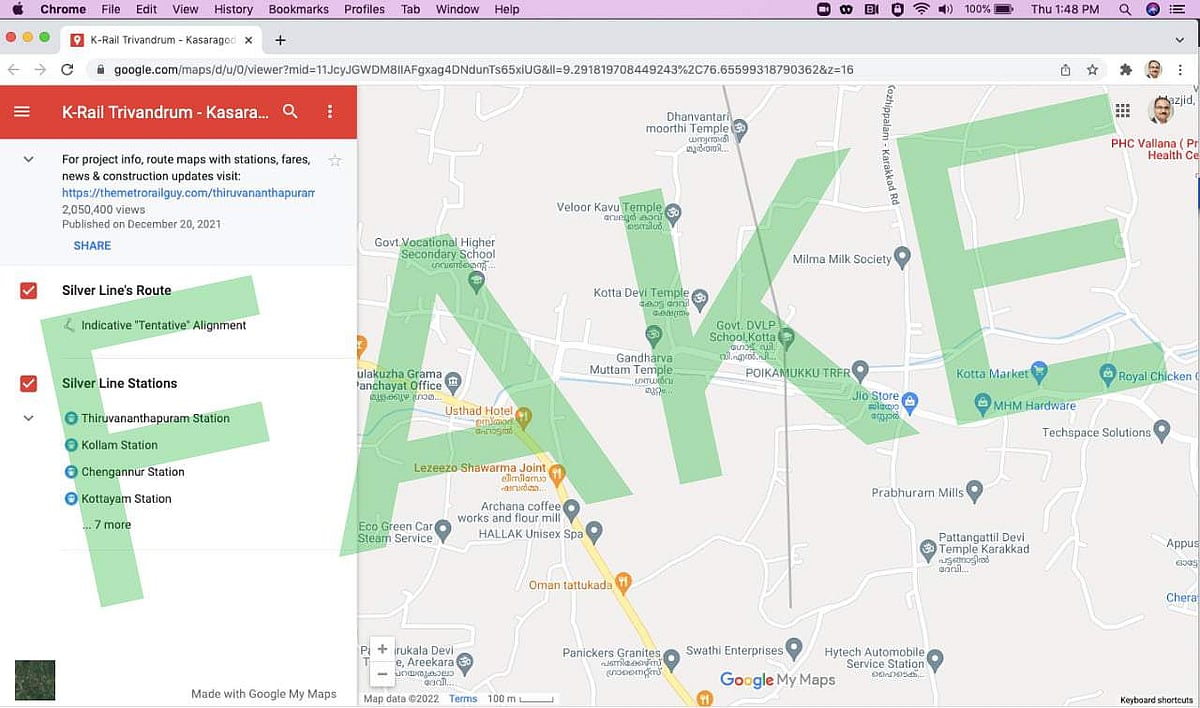Share the page from address bar

point(1066,70)
